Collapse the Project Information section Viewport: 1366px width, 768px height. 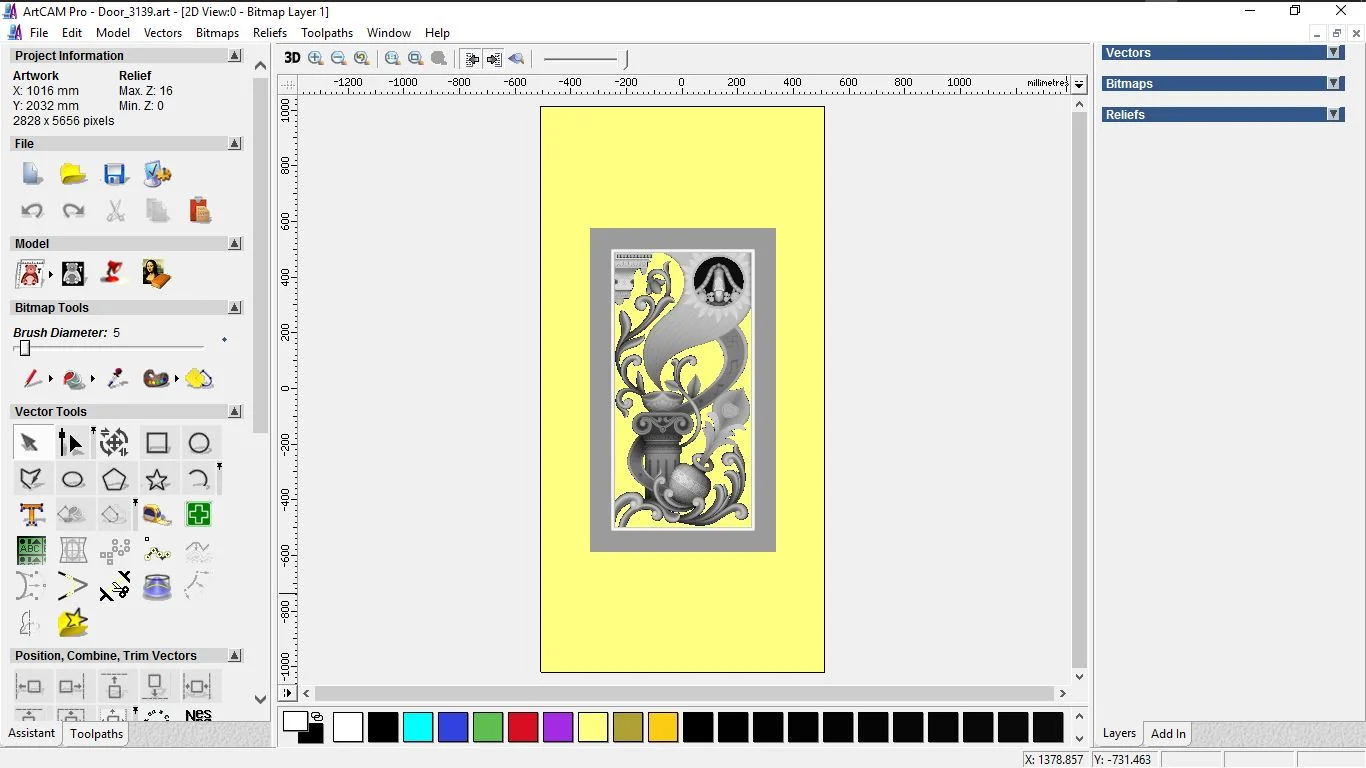235,56
